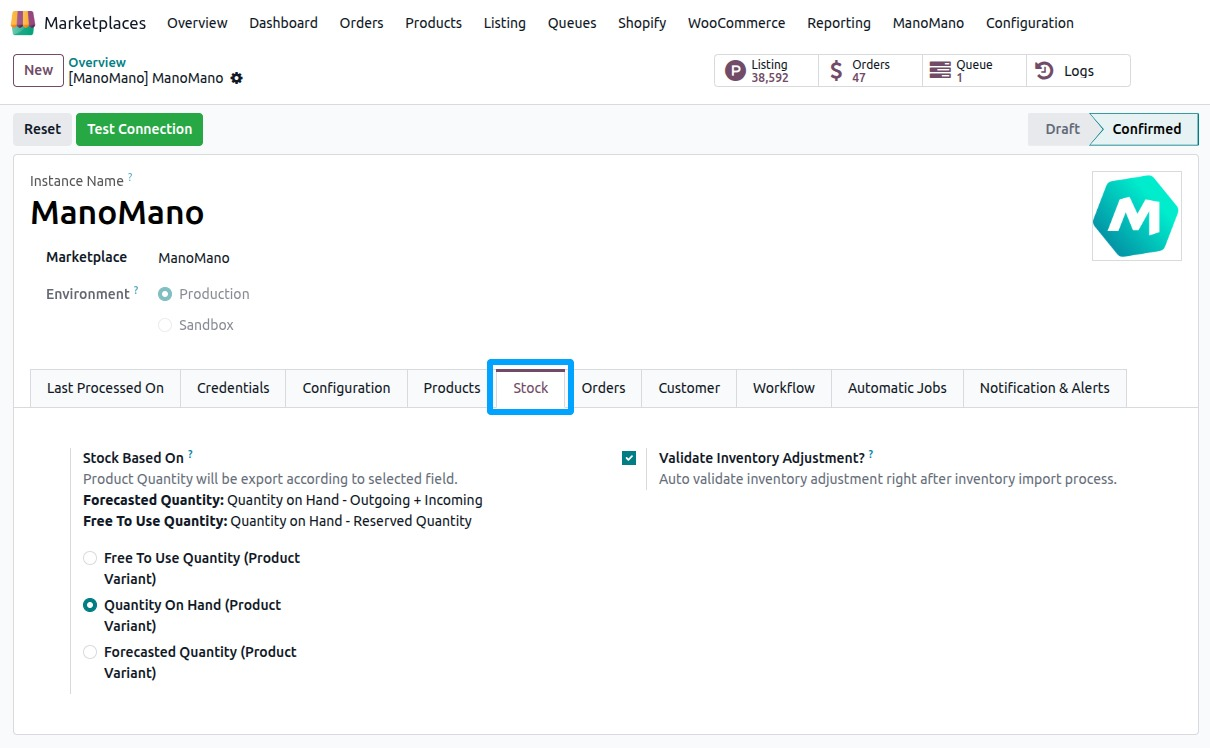Open the gear actions menu beside ManoMano
Screen dimensions: 1210x748
(x=237, y=78)
